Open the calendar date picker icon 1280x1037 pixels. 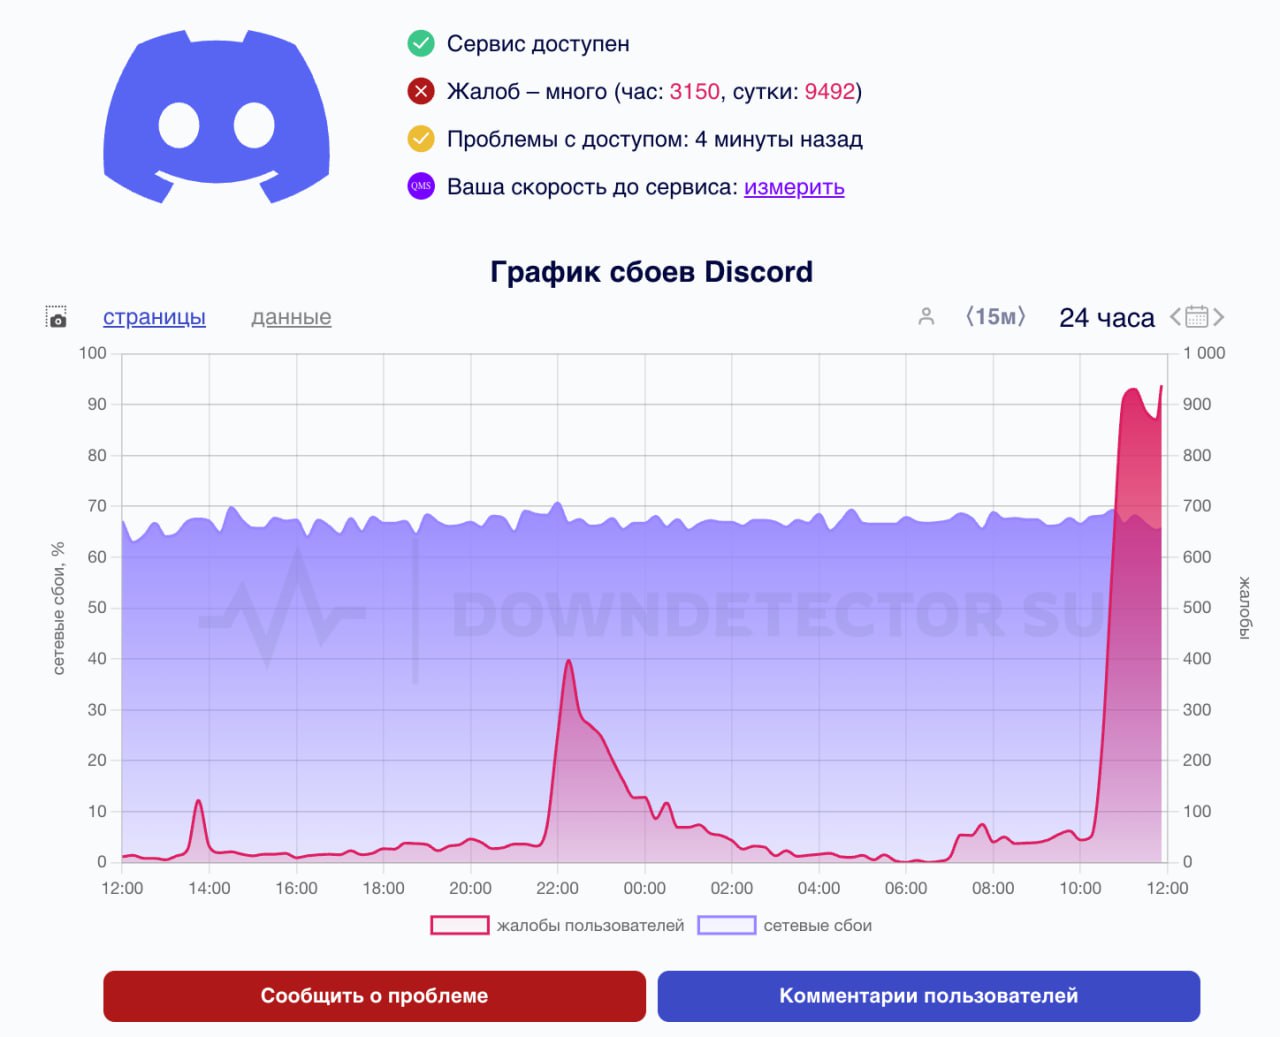click(x=1196, y=317)
